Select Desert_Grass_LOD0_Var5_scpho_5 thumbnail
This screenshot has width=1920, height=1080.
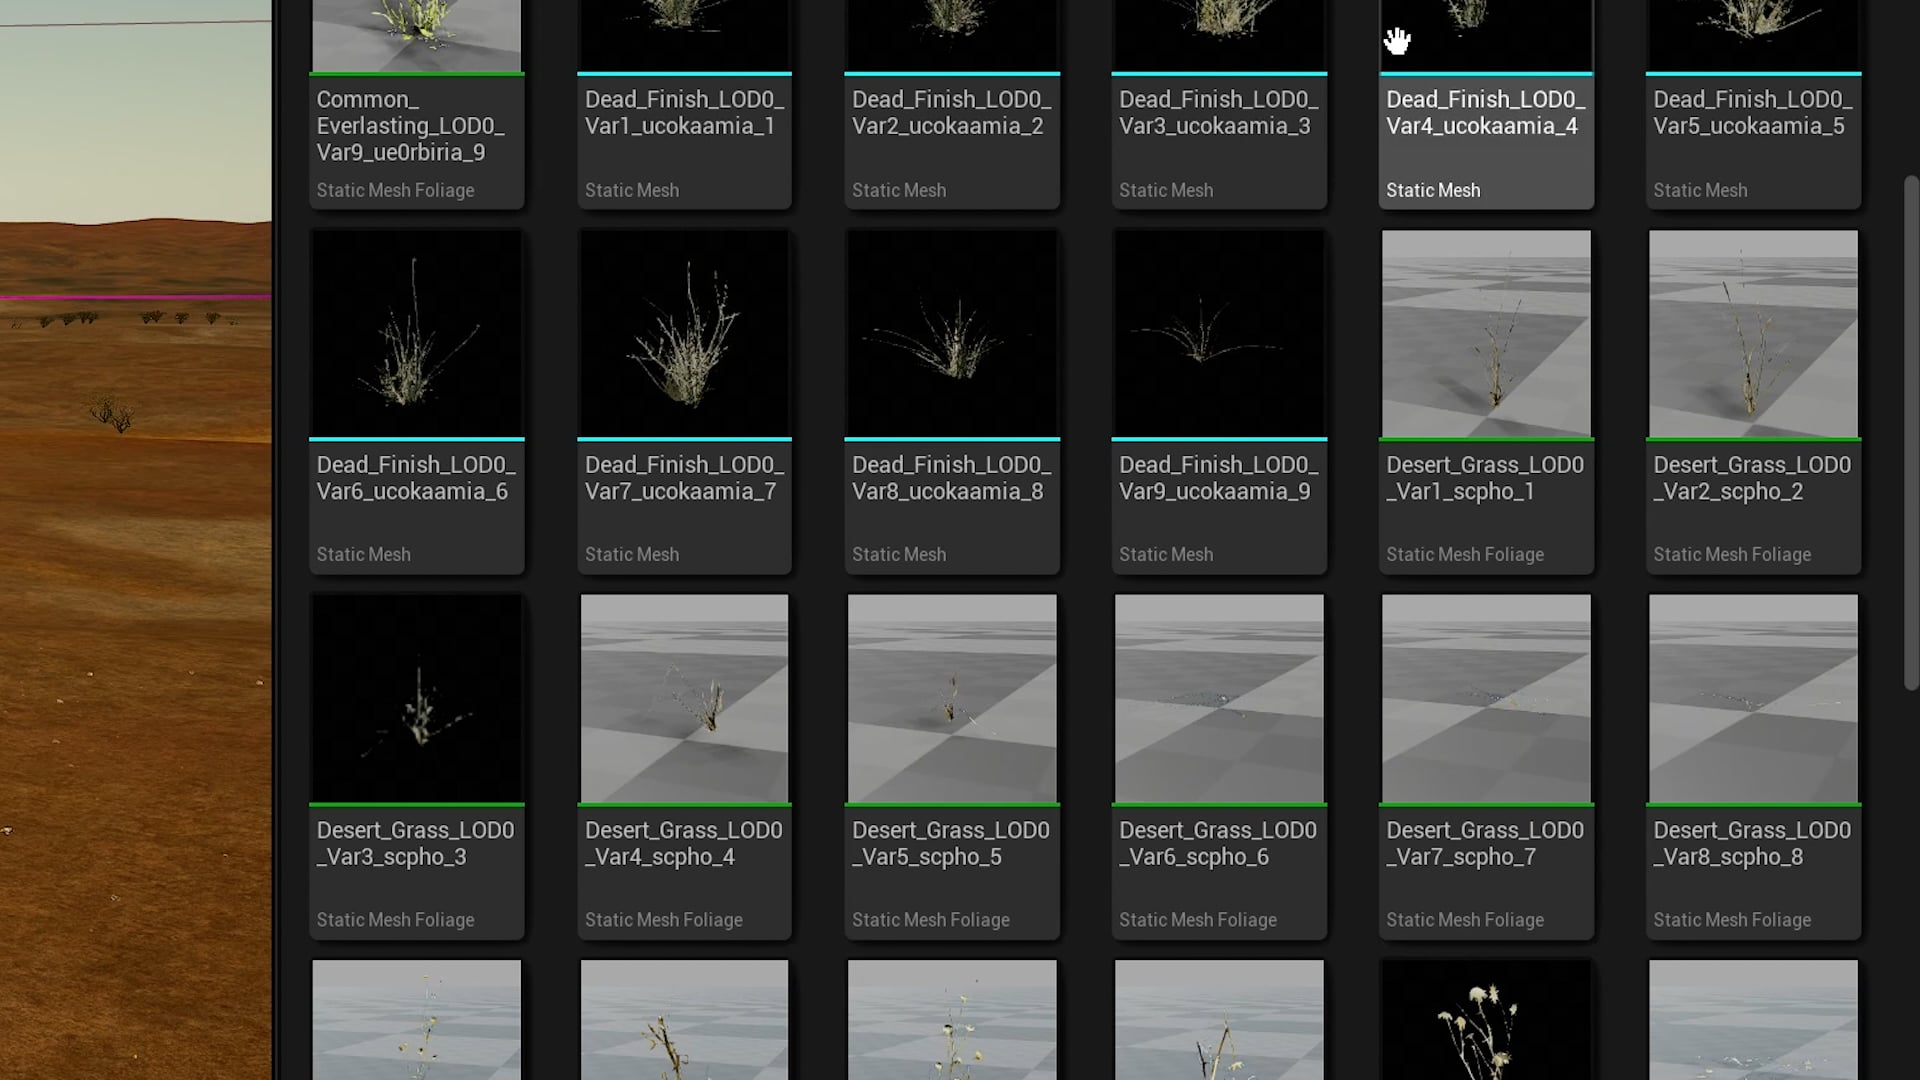point(951,699)
